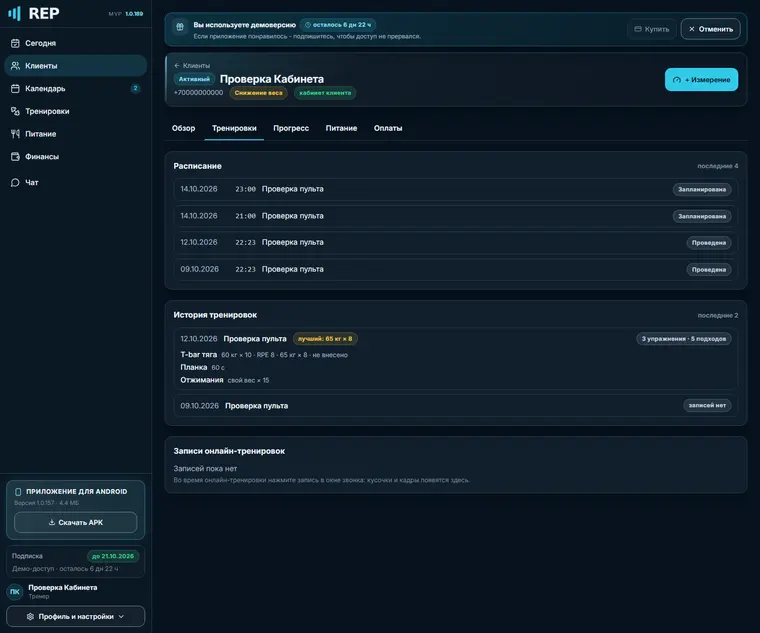
Task: Click gear icon in Профиль и настройки
Action: coord(30,617)
